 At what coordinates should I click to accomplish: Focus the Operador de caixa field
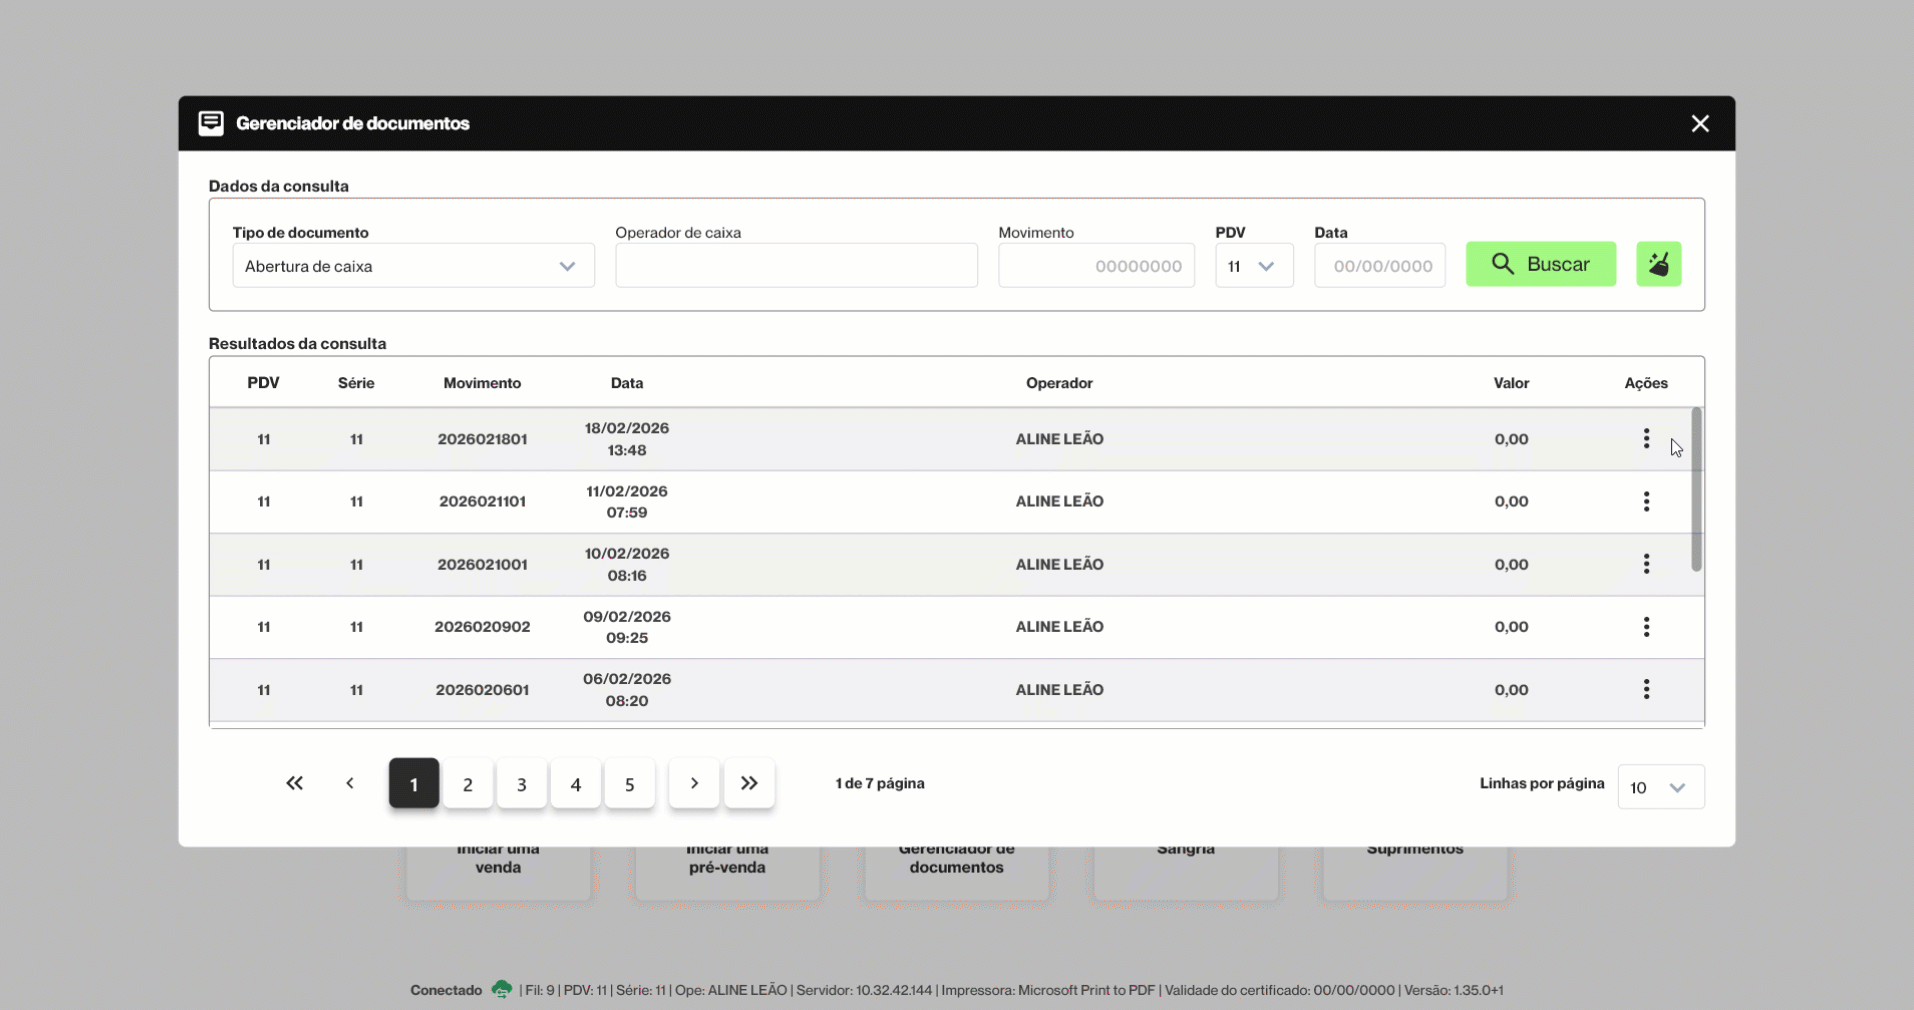tap(796, 266)
